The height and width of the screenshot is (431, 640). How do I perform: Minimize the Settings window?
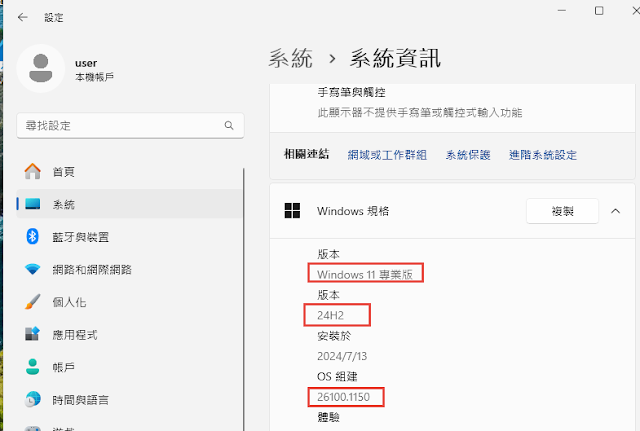click(x=562, y=11)
